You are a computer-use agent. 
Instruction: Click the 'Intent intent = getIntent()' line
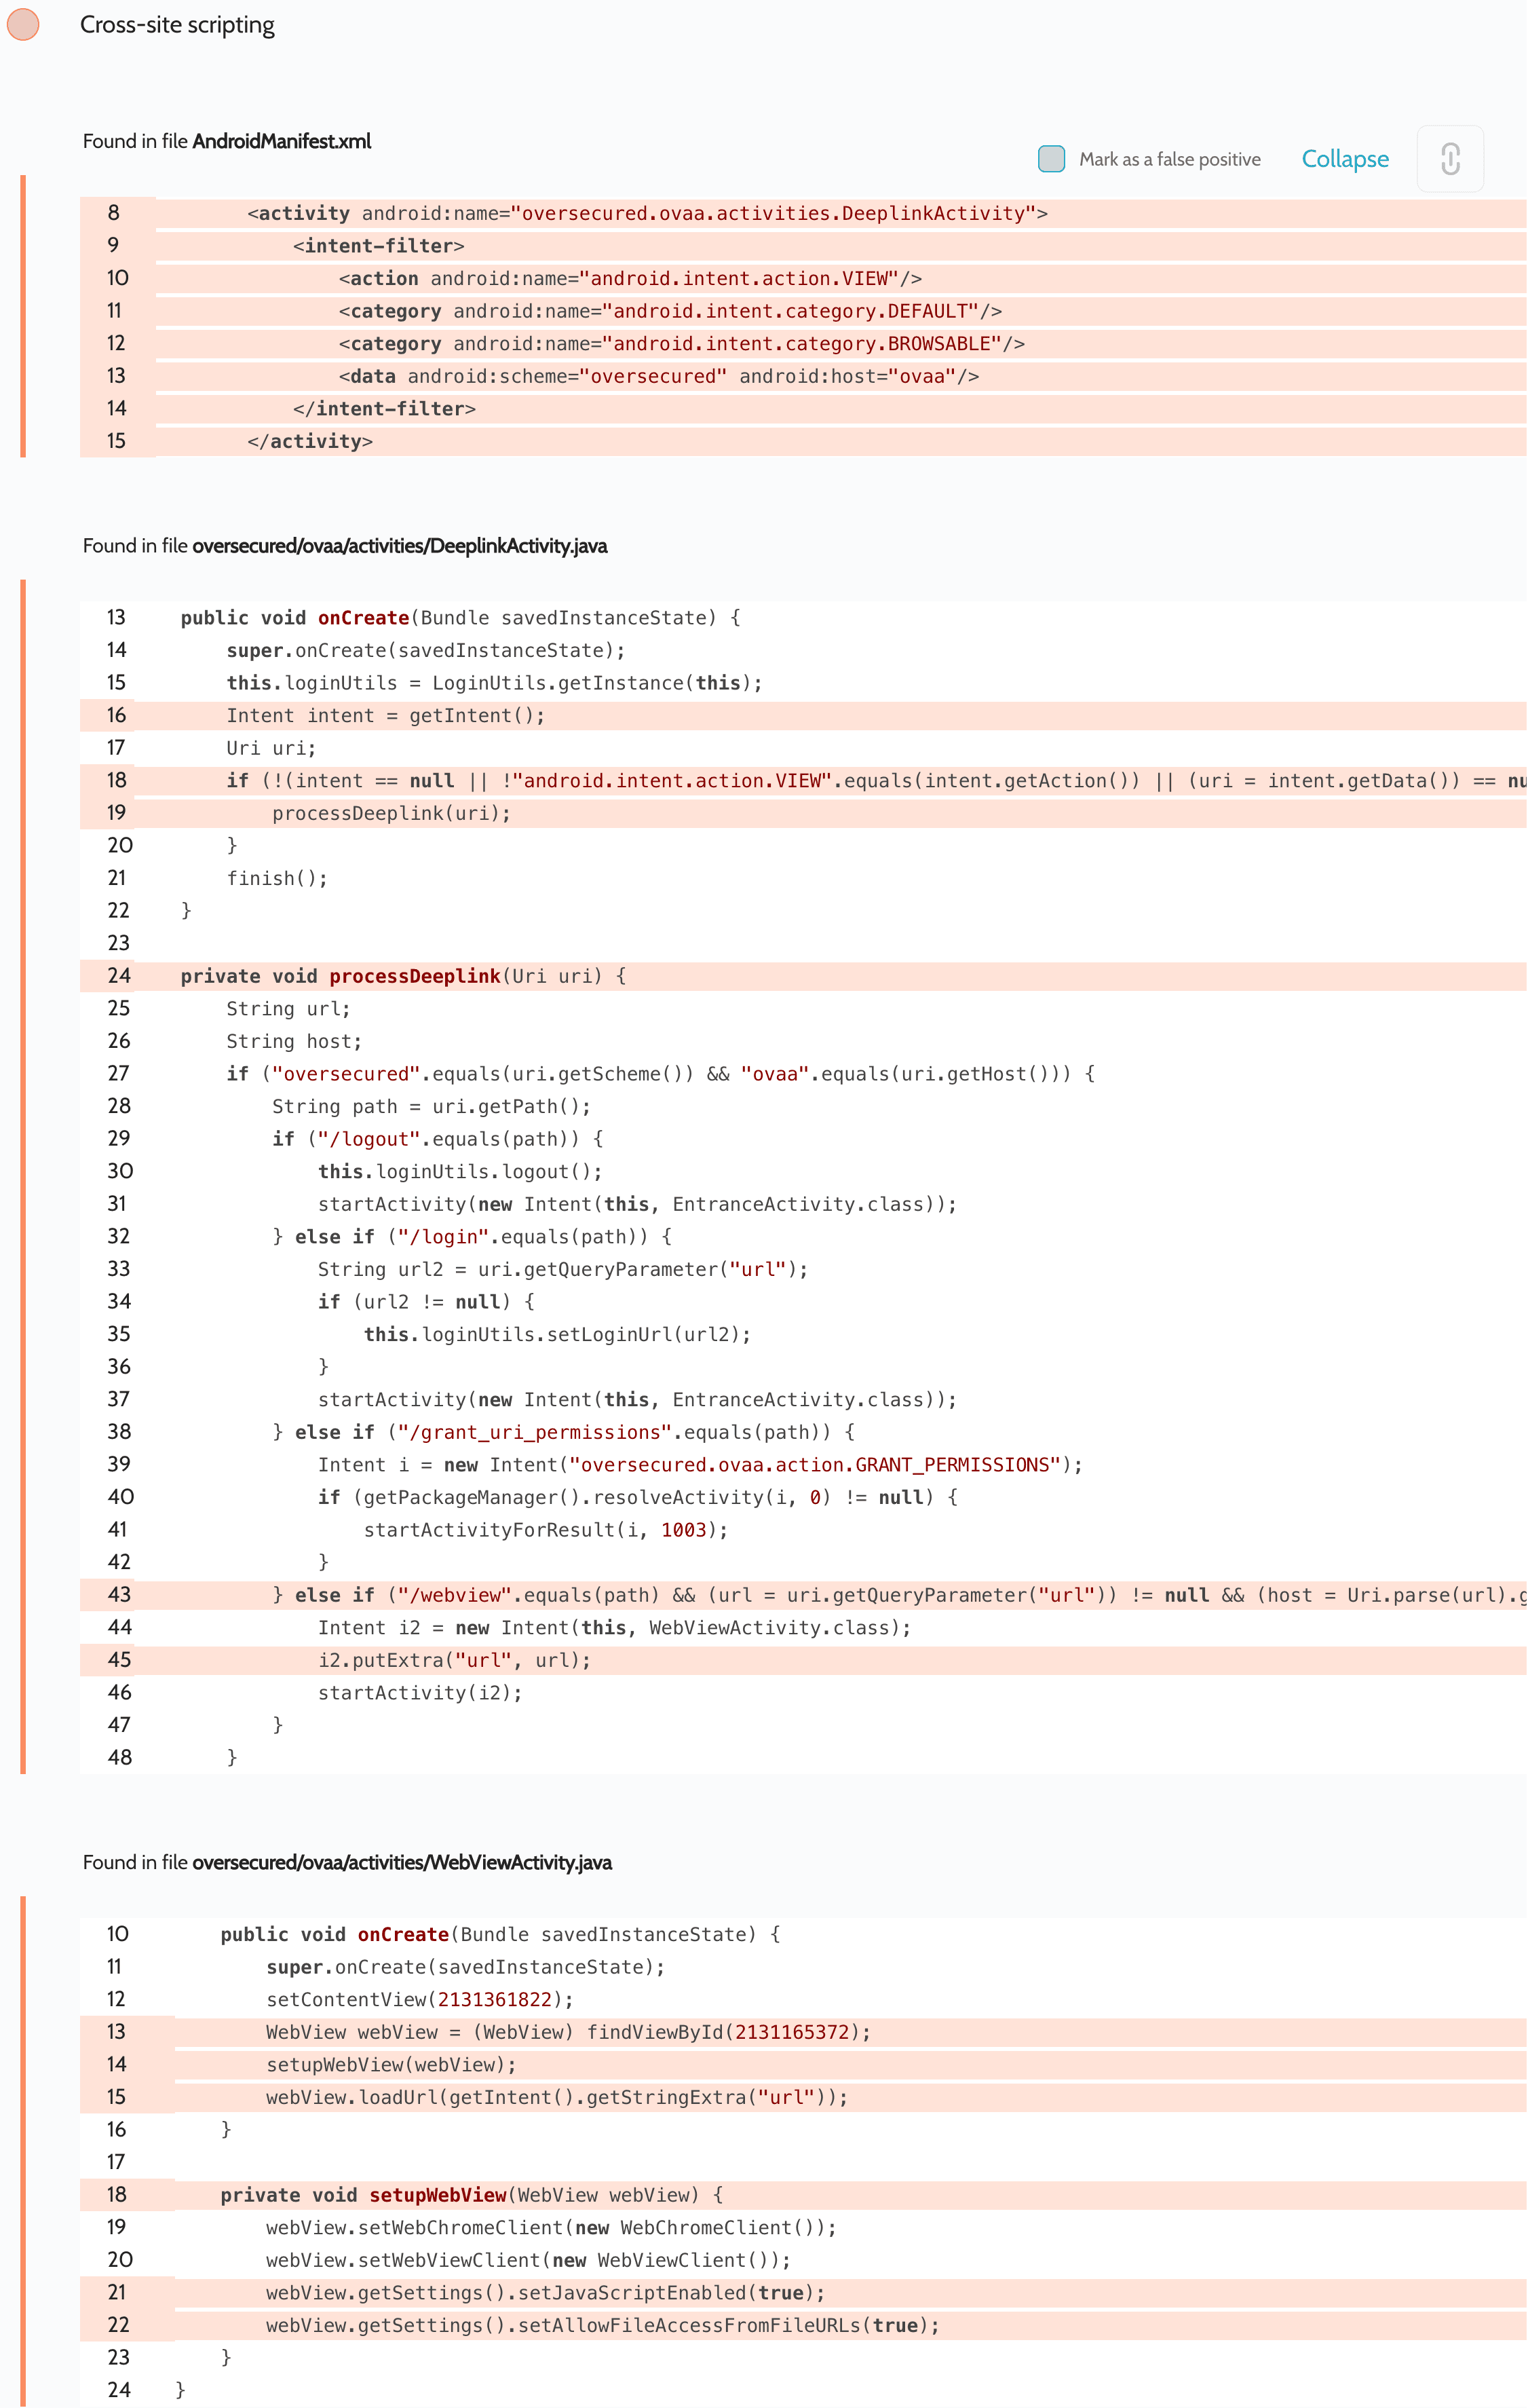[x=385, y=716]
